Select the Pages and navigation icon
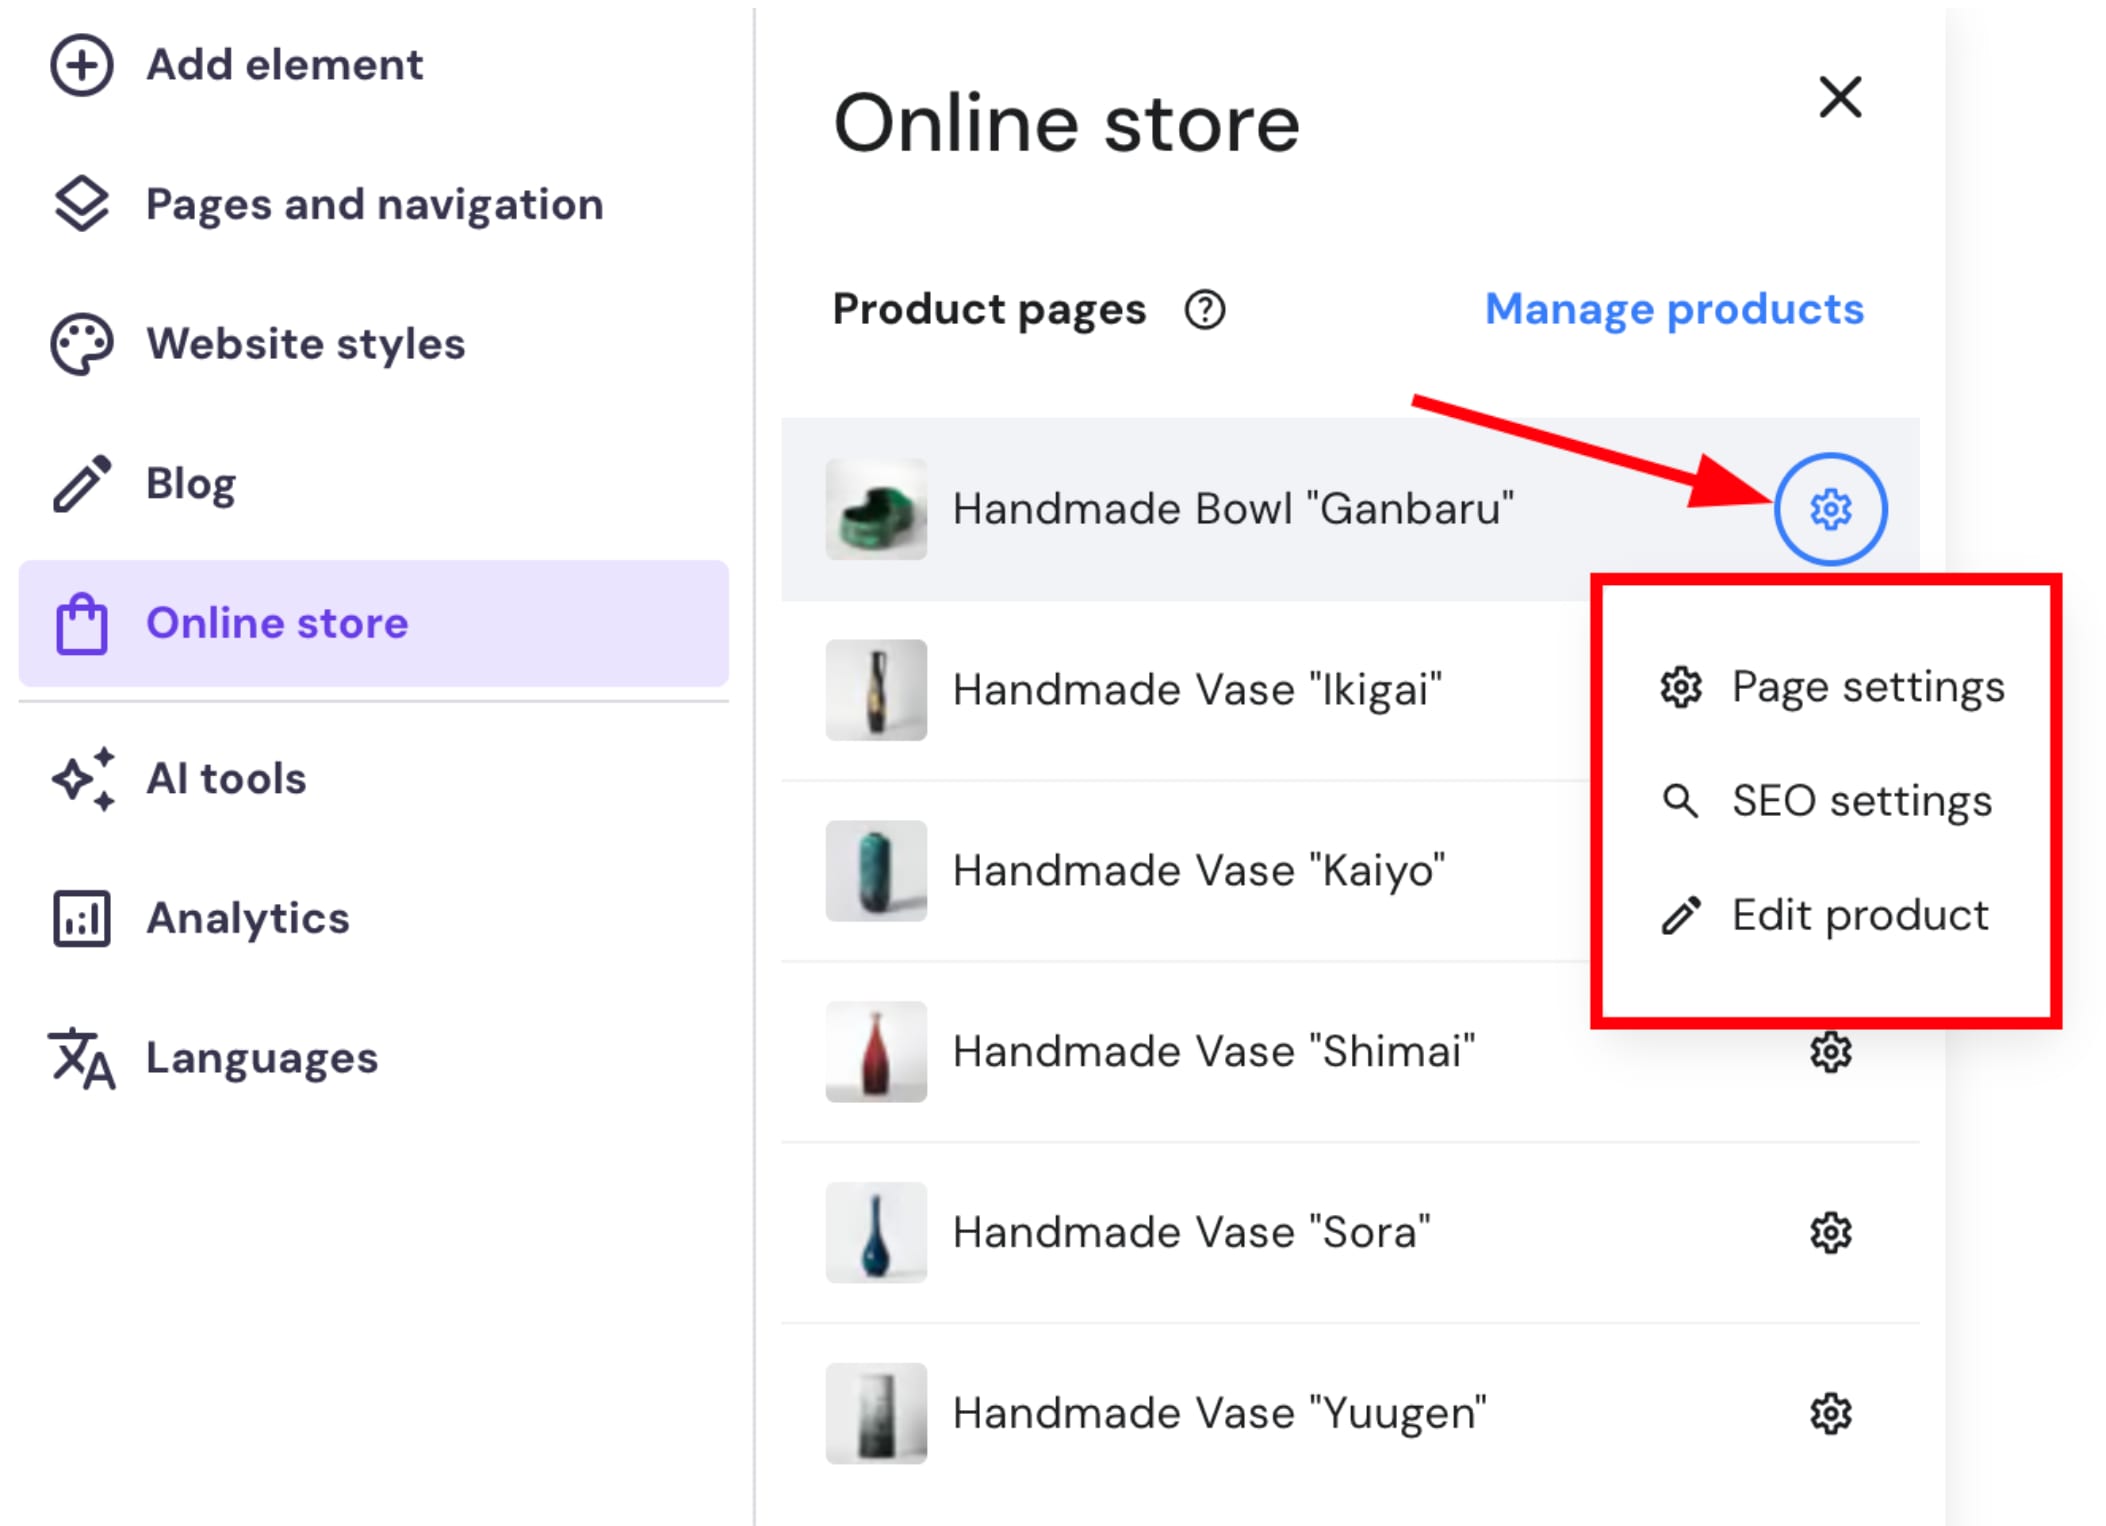2106x1526 pixels. point(82,205)
